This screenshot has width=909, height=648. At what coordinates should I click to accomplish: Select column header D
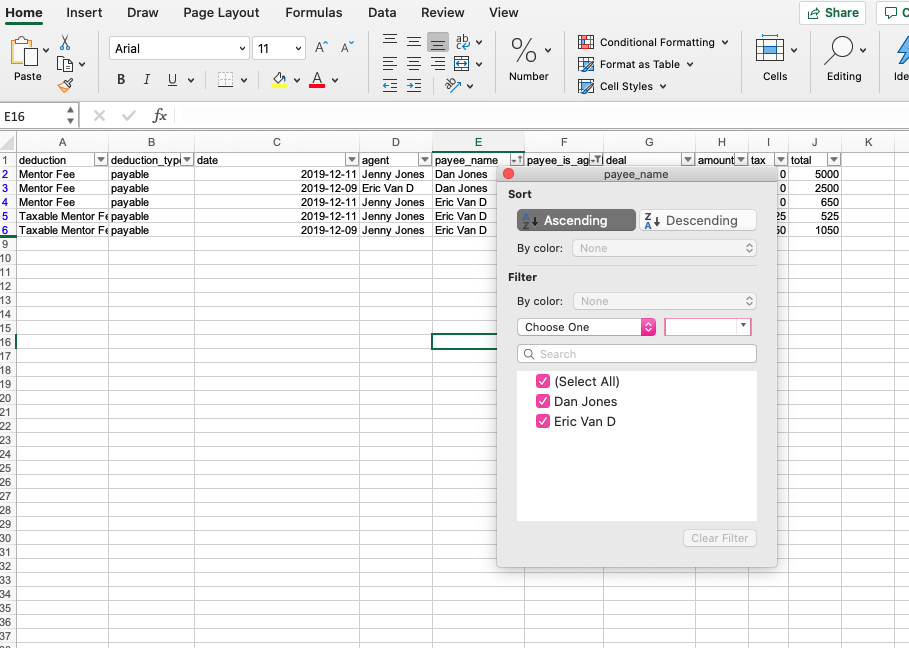coord(395,142)
